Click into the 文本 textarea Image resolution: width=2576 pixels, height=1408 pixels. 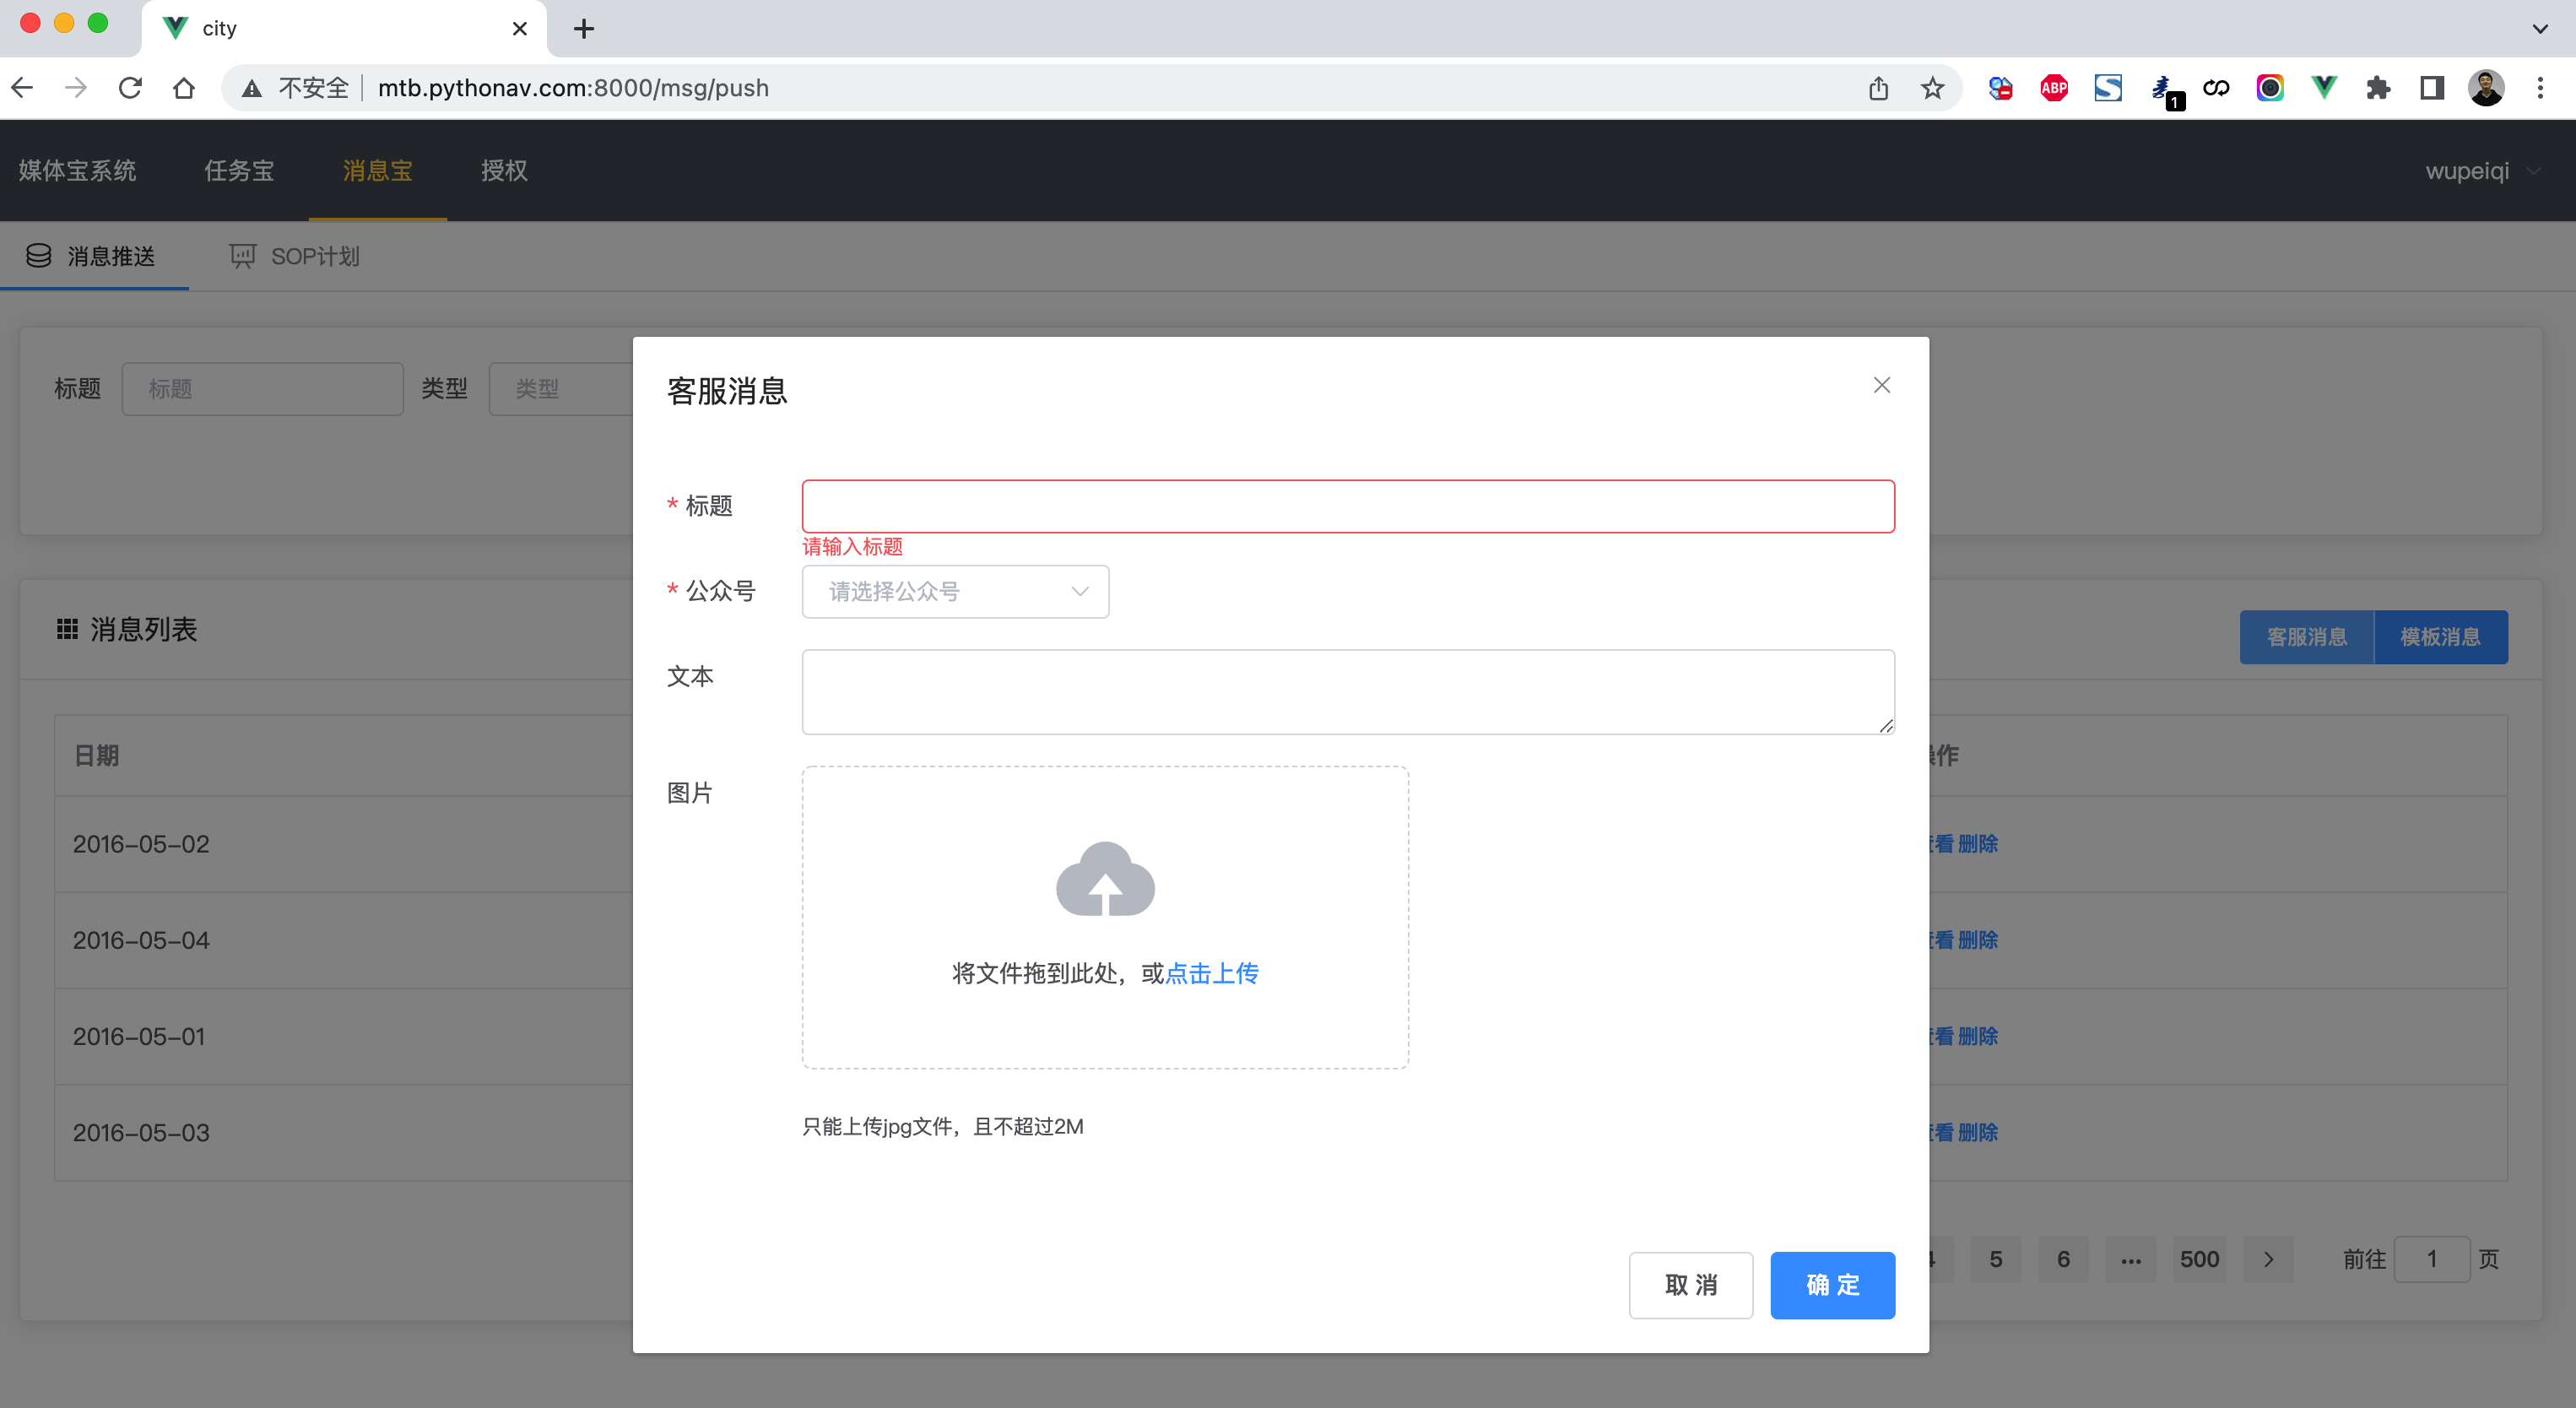click(x=1347, y=691)
